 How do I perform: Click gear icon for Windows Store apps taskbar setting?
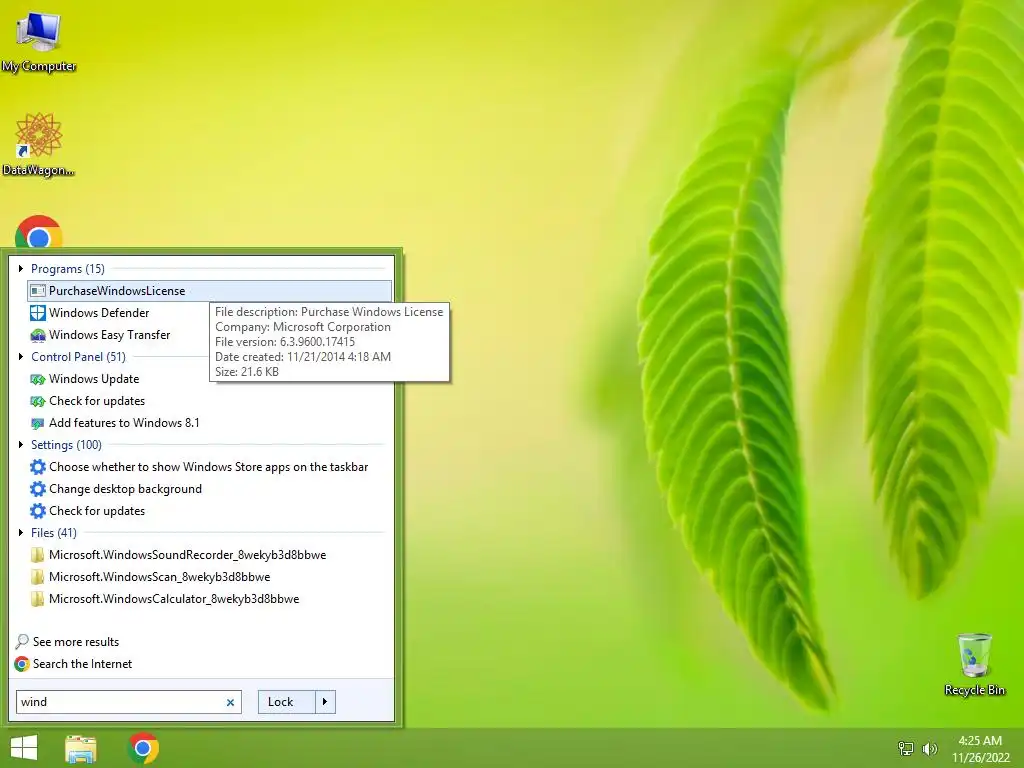tap(38, 467)
